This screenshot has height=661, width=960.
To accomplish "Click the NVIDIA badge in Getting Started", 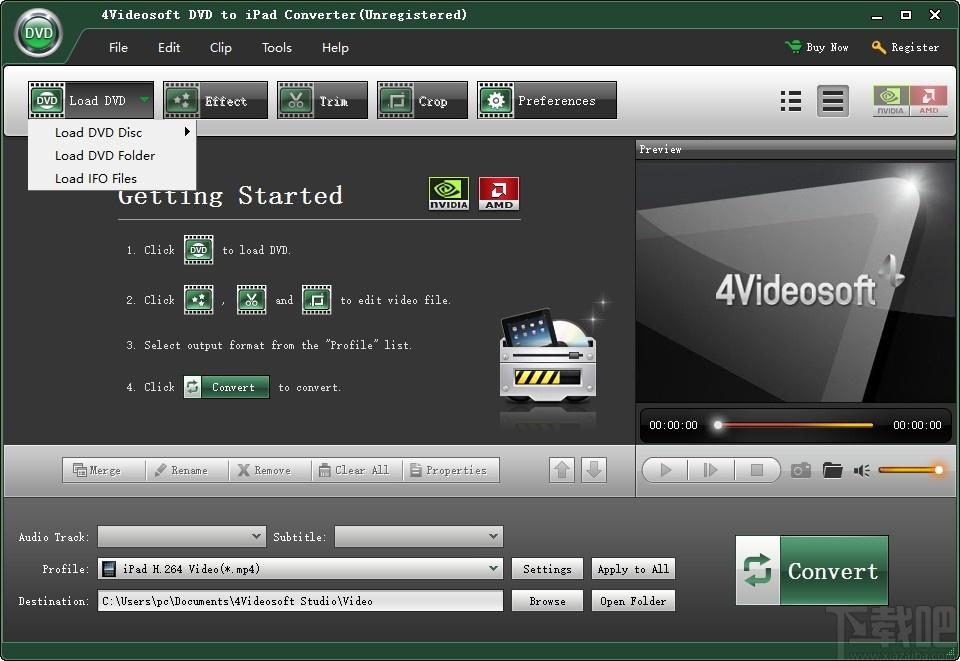I will point(449,193).
